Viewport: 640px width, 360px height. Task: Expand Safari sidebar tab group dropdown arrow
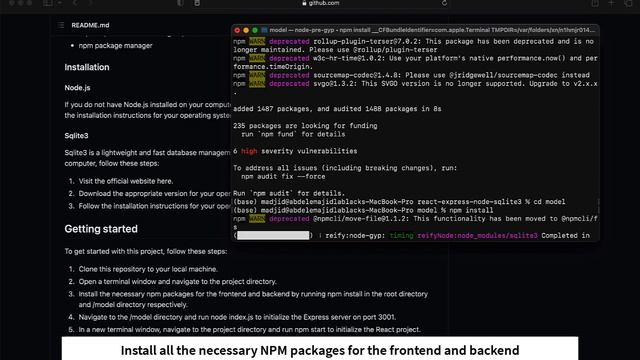60,3
